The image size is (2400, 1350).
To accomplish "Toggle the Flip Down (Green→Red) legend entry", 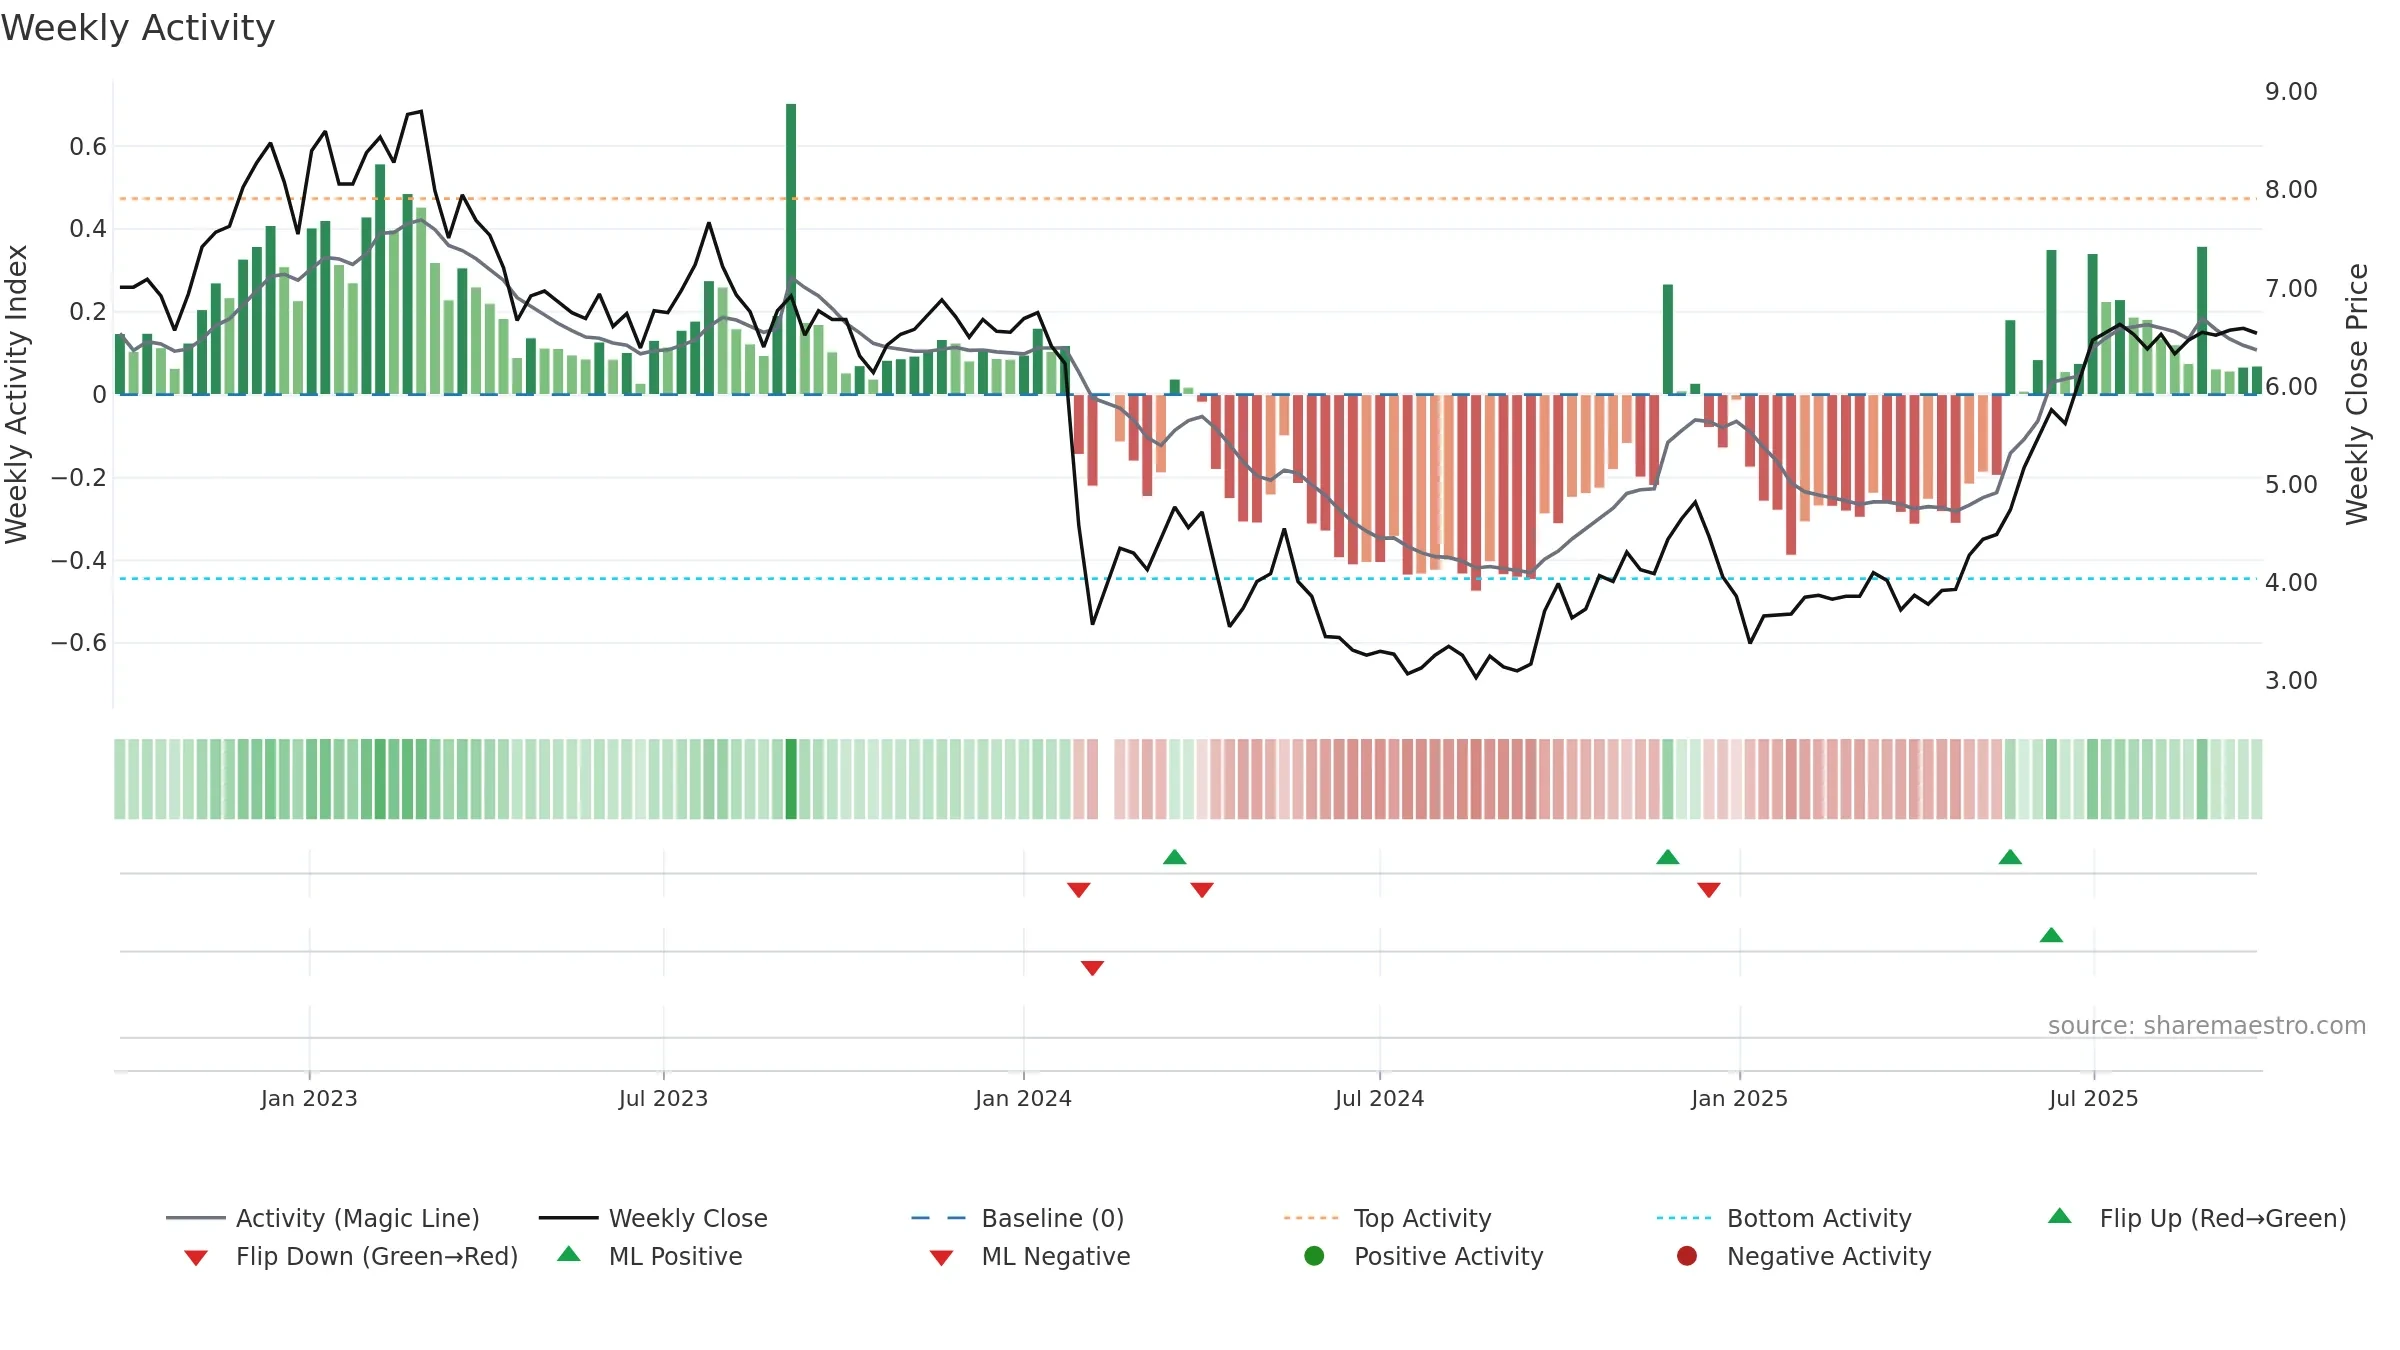I will (x=351, y=1256).
